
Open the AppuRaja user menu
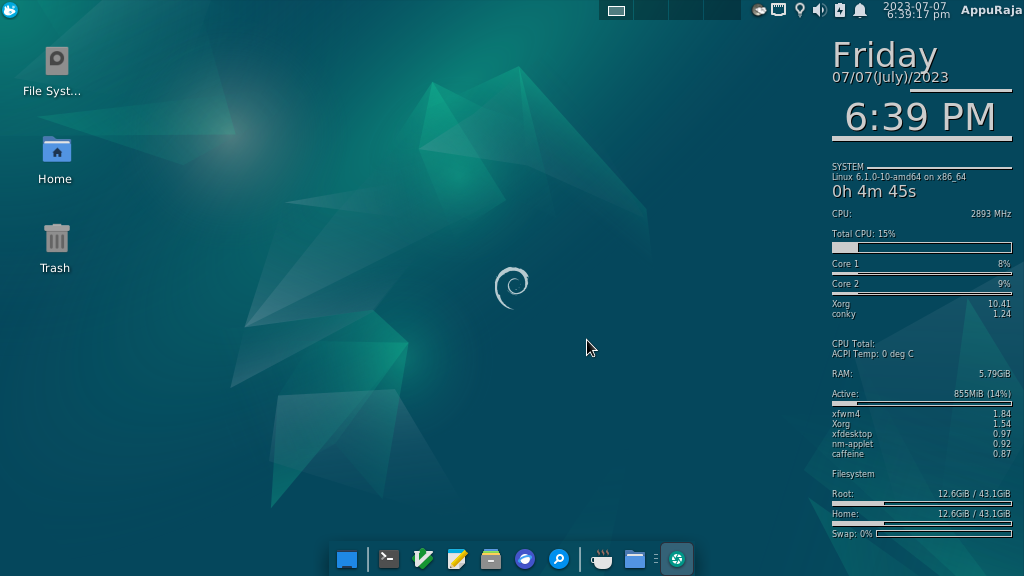tap(991, 10)
